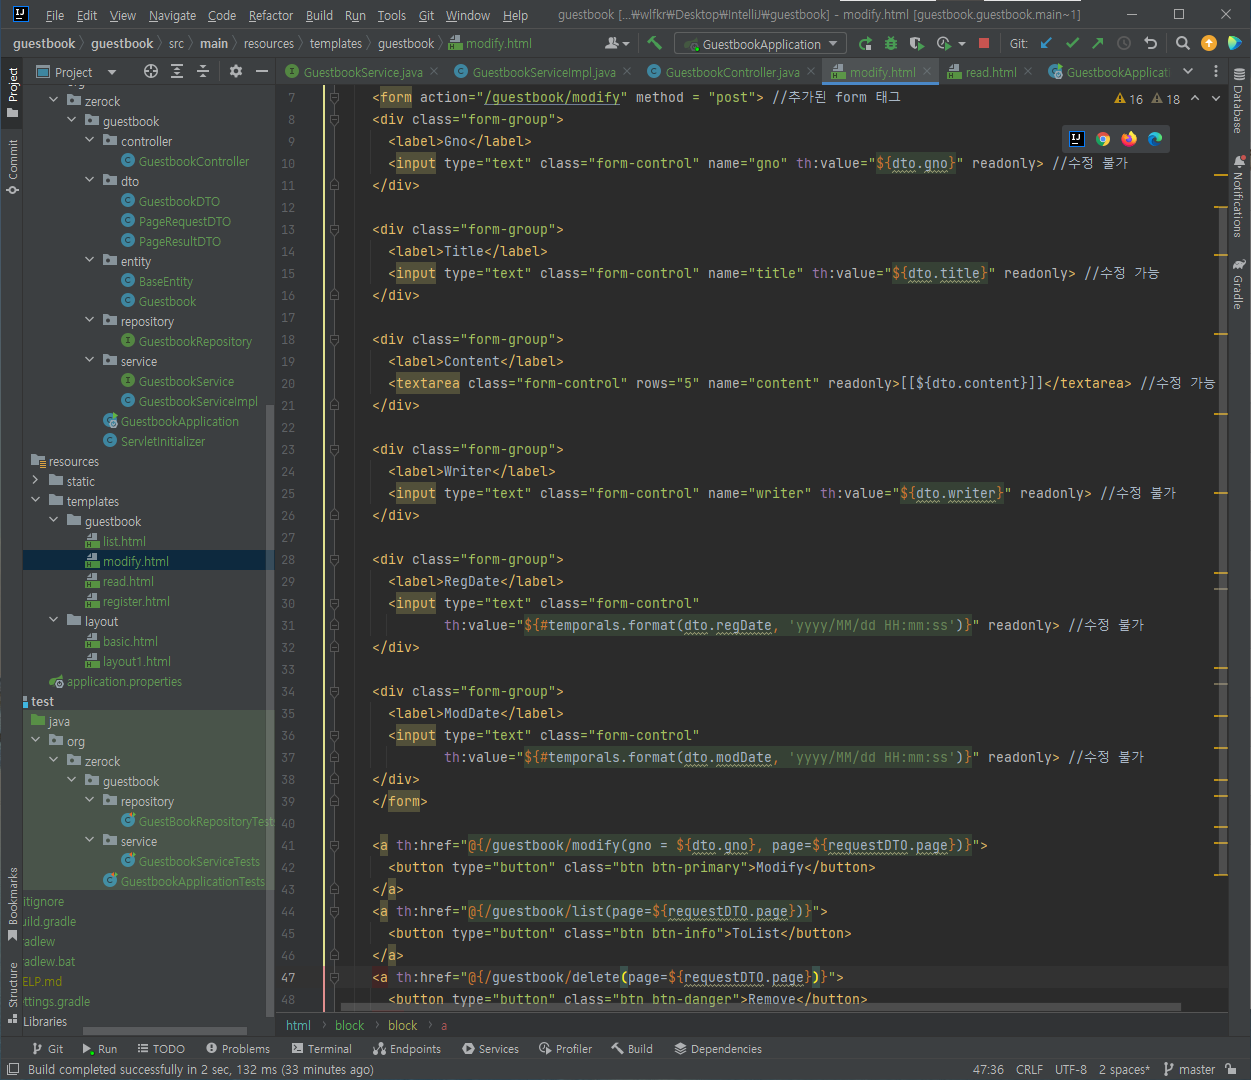Jump to previous highlighted error arrow up
Image resolution: width=1251 pixels, height=1080 pixels.
click(1195, 98)
